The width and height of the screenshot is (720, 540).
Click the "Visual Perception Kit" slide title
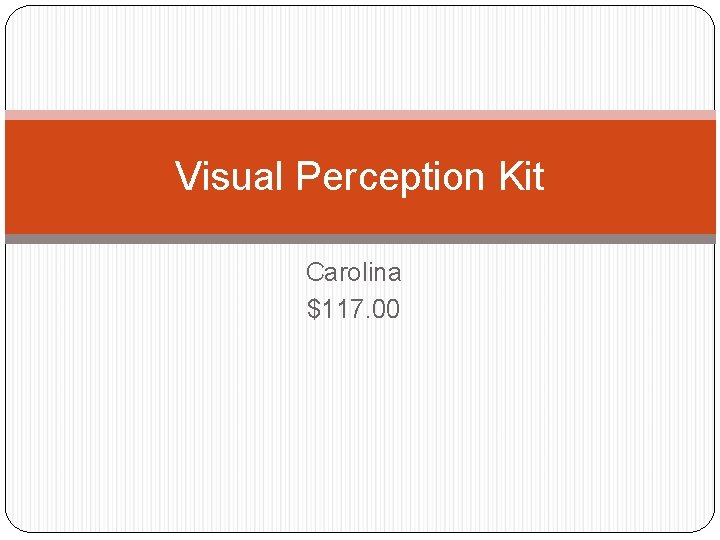pos(360,176)
